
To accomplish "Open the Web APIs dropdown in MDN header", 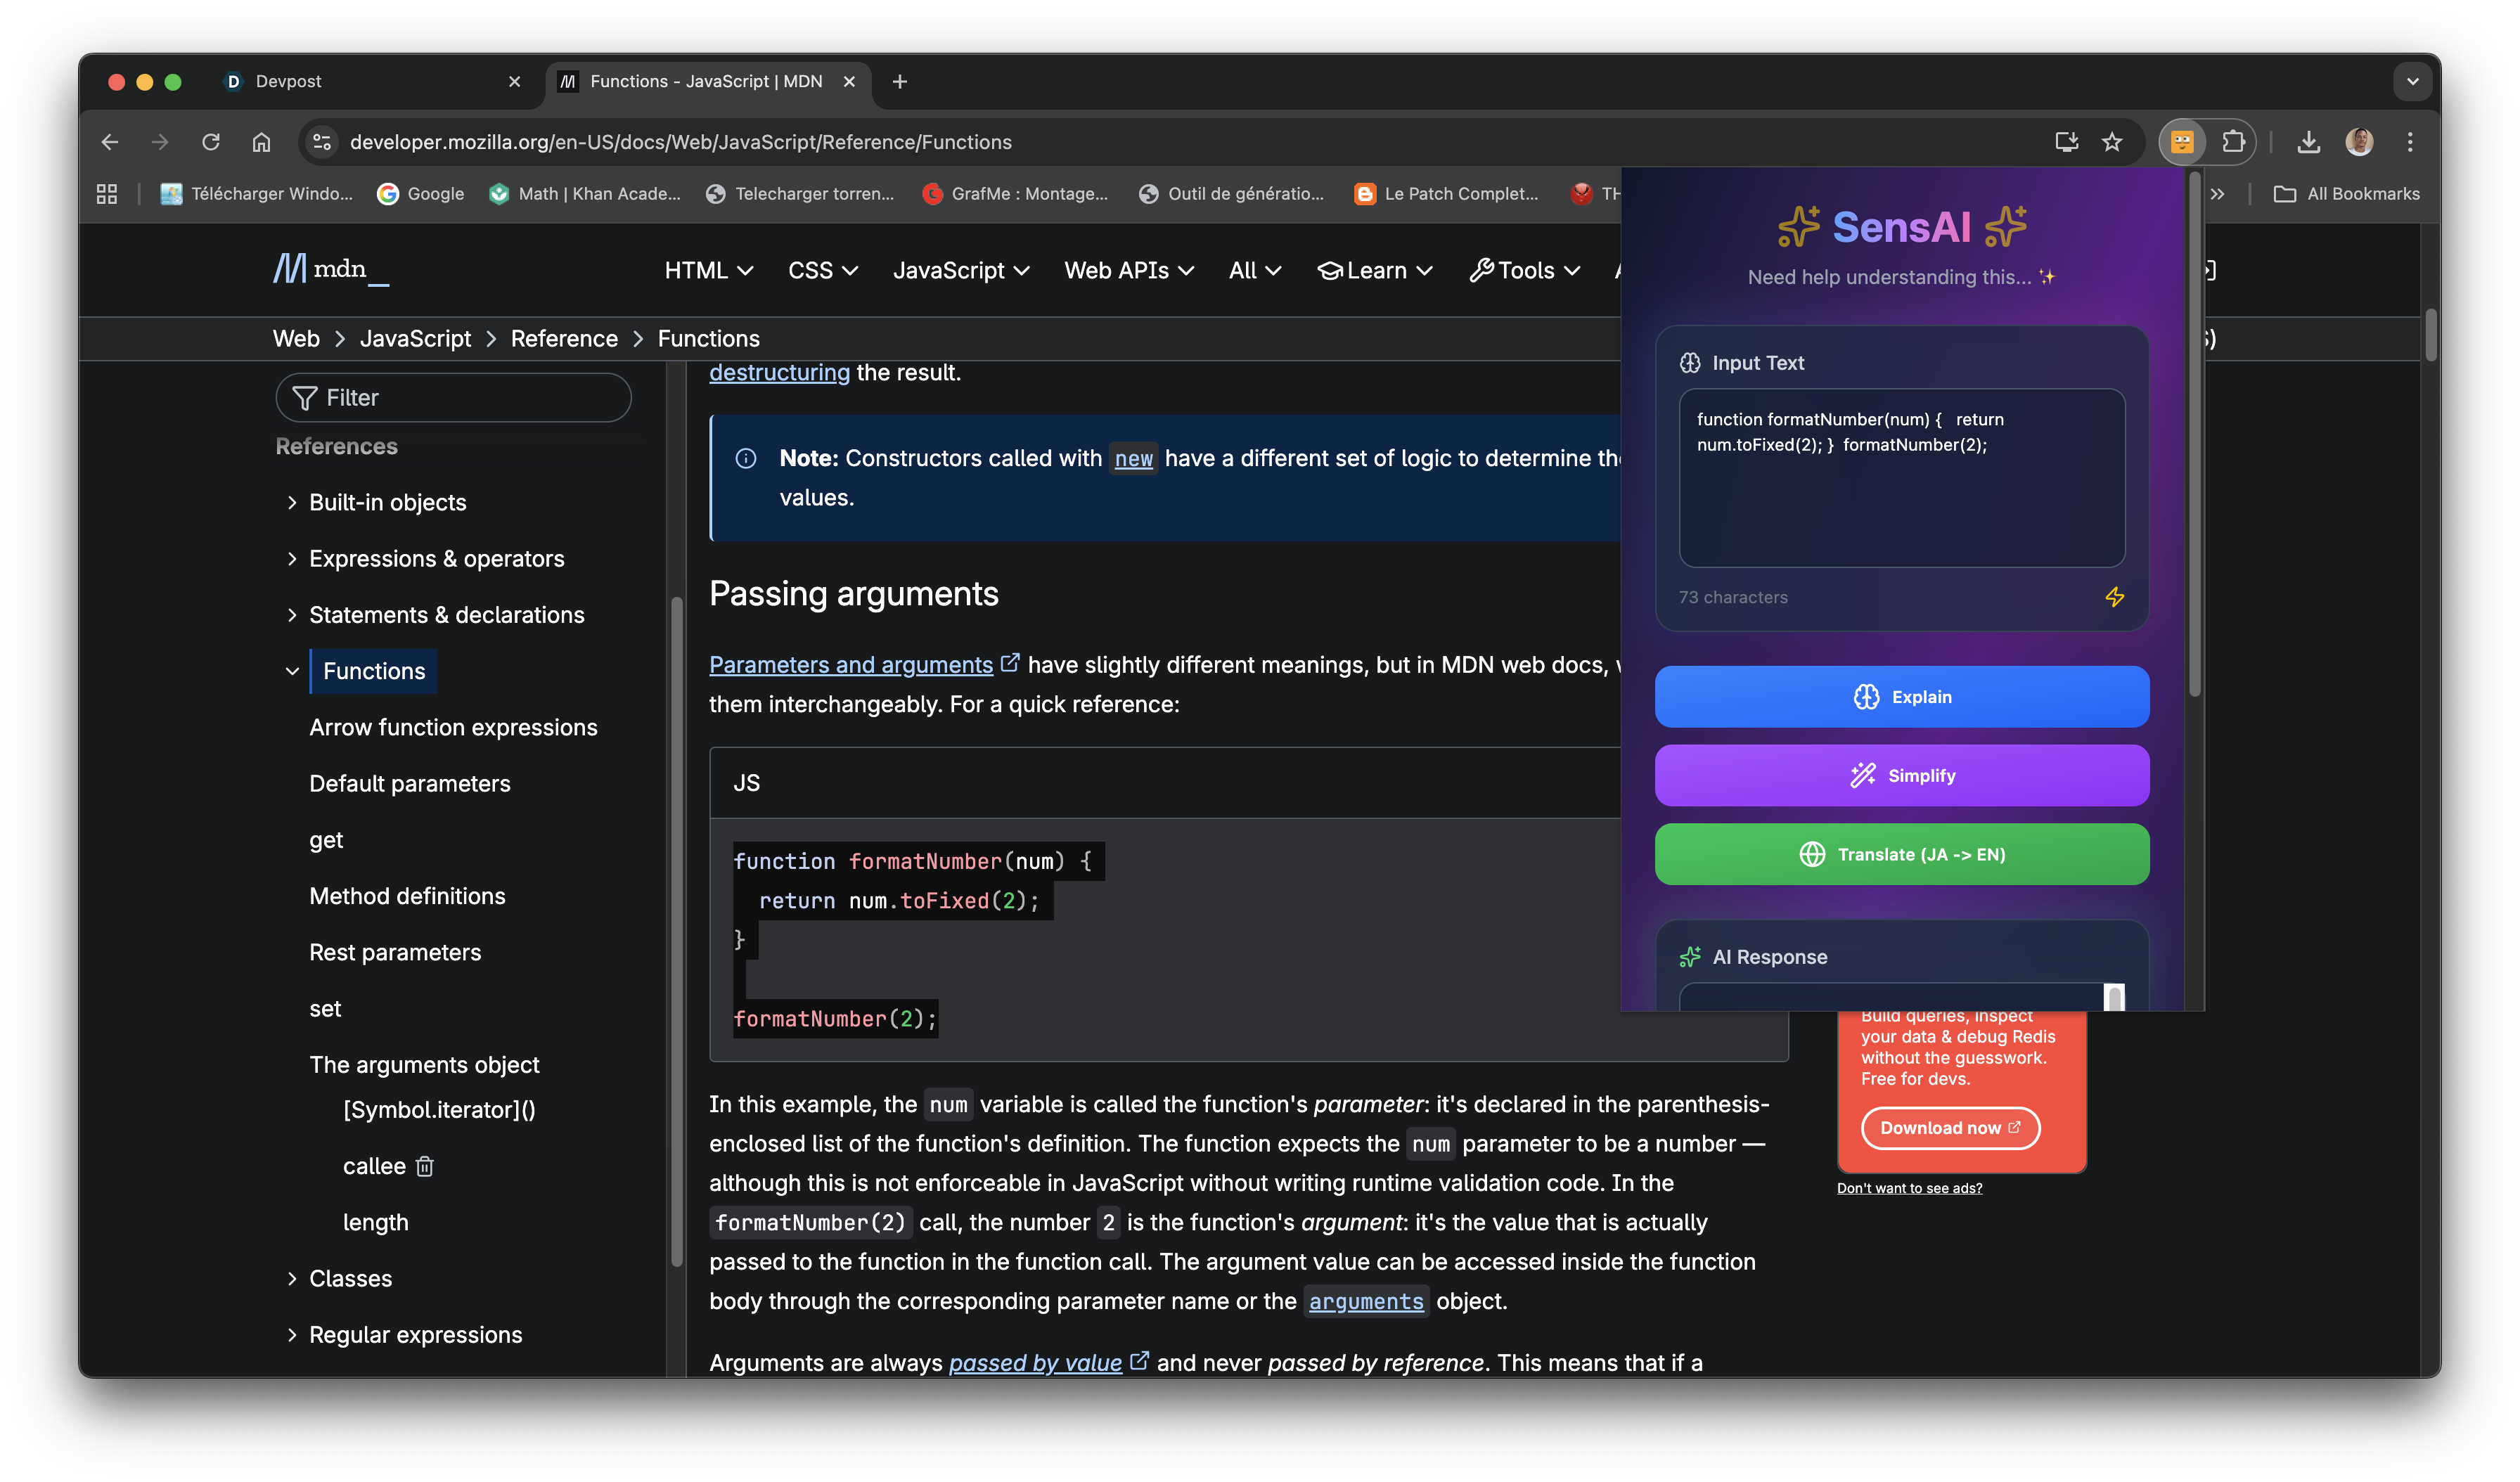I will (1128, 270).
